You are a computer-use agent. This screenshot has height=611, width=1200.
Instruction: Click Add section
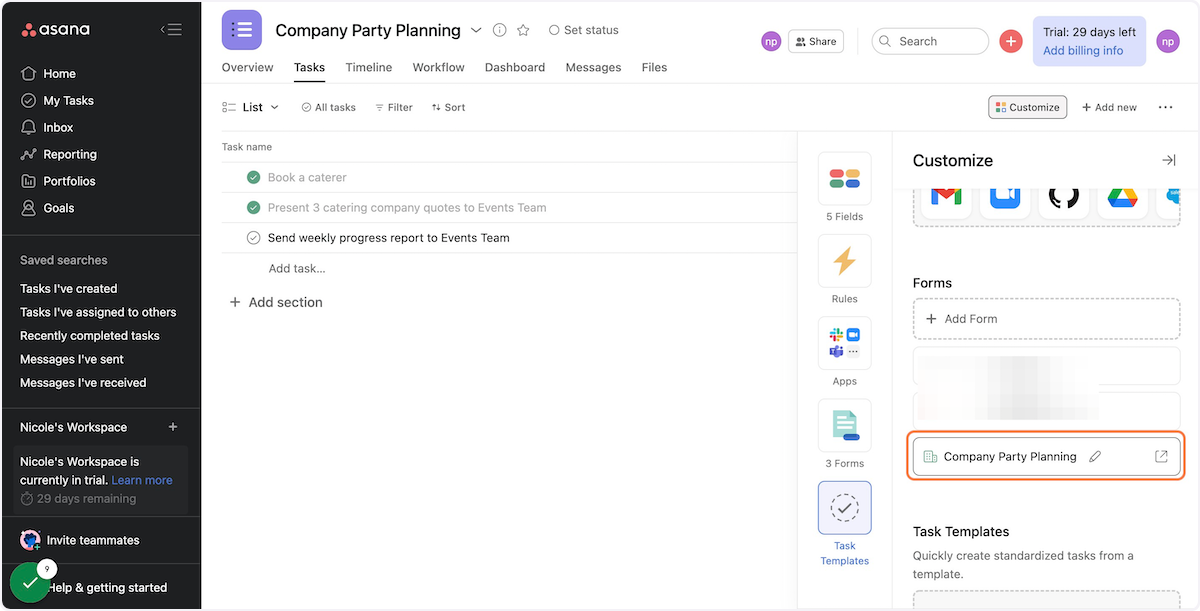[x=276, y=302]
